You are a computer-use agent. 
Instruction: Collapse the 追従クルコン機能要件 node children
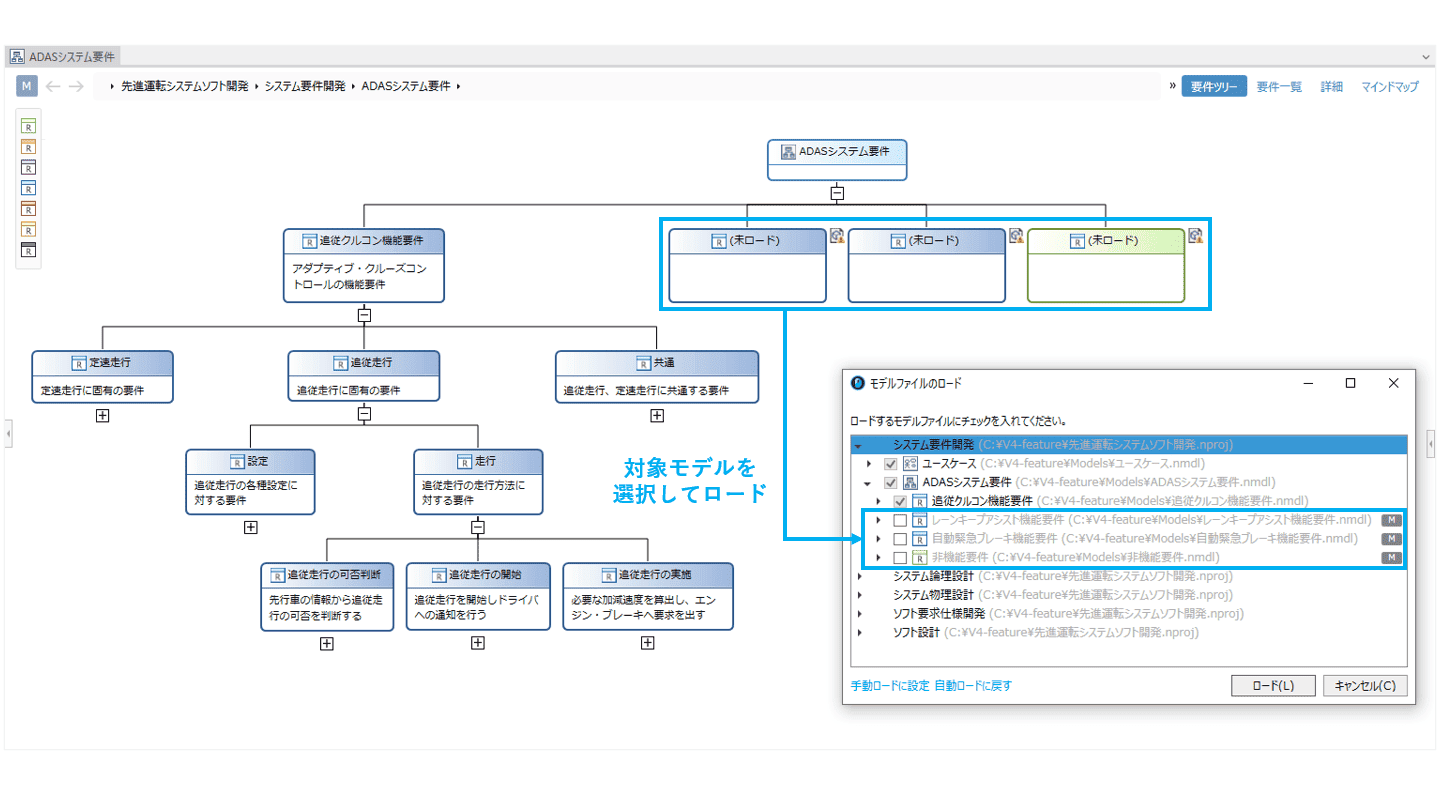pos(364,314)
